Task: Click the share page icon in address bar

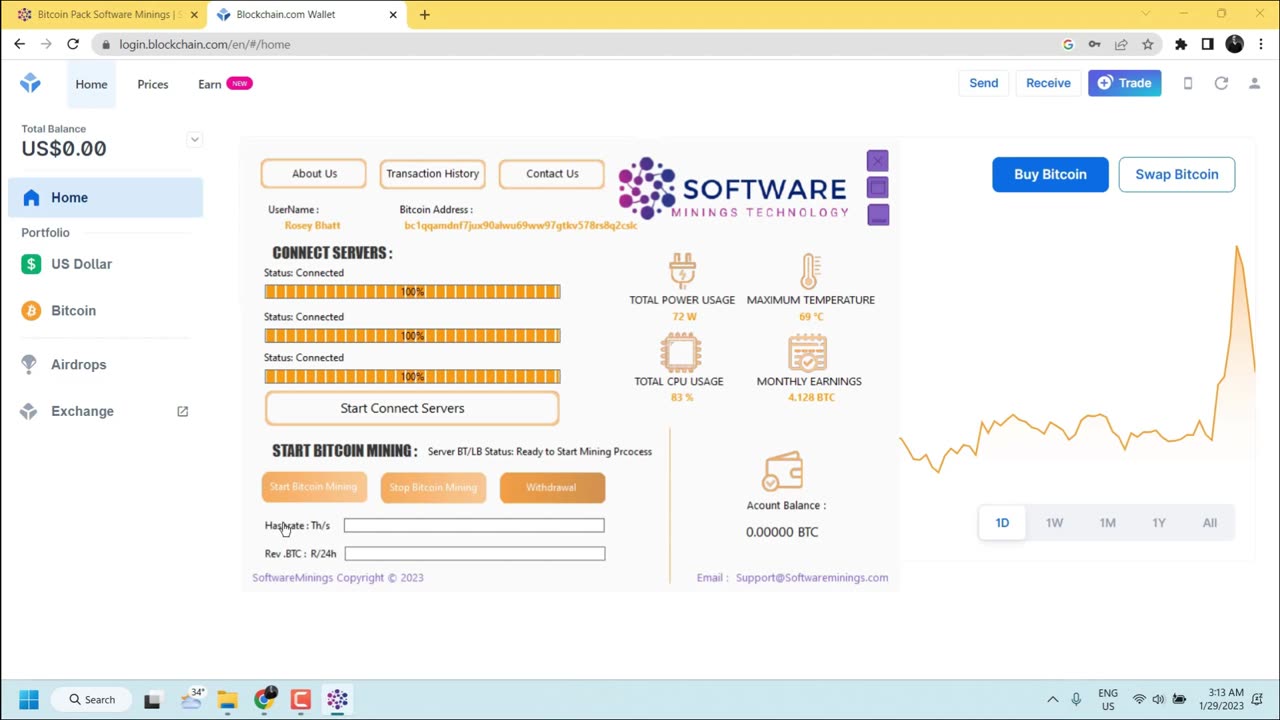Action: (1121, 44)
